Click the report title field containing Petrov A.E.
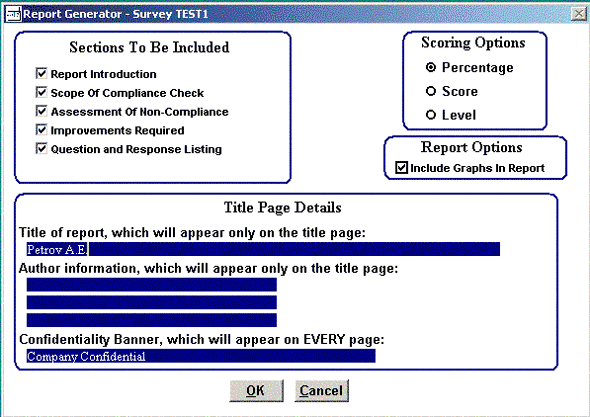 click(263, 249)
